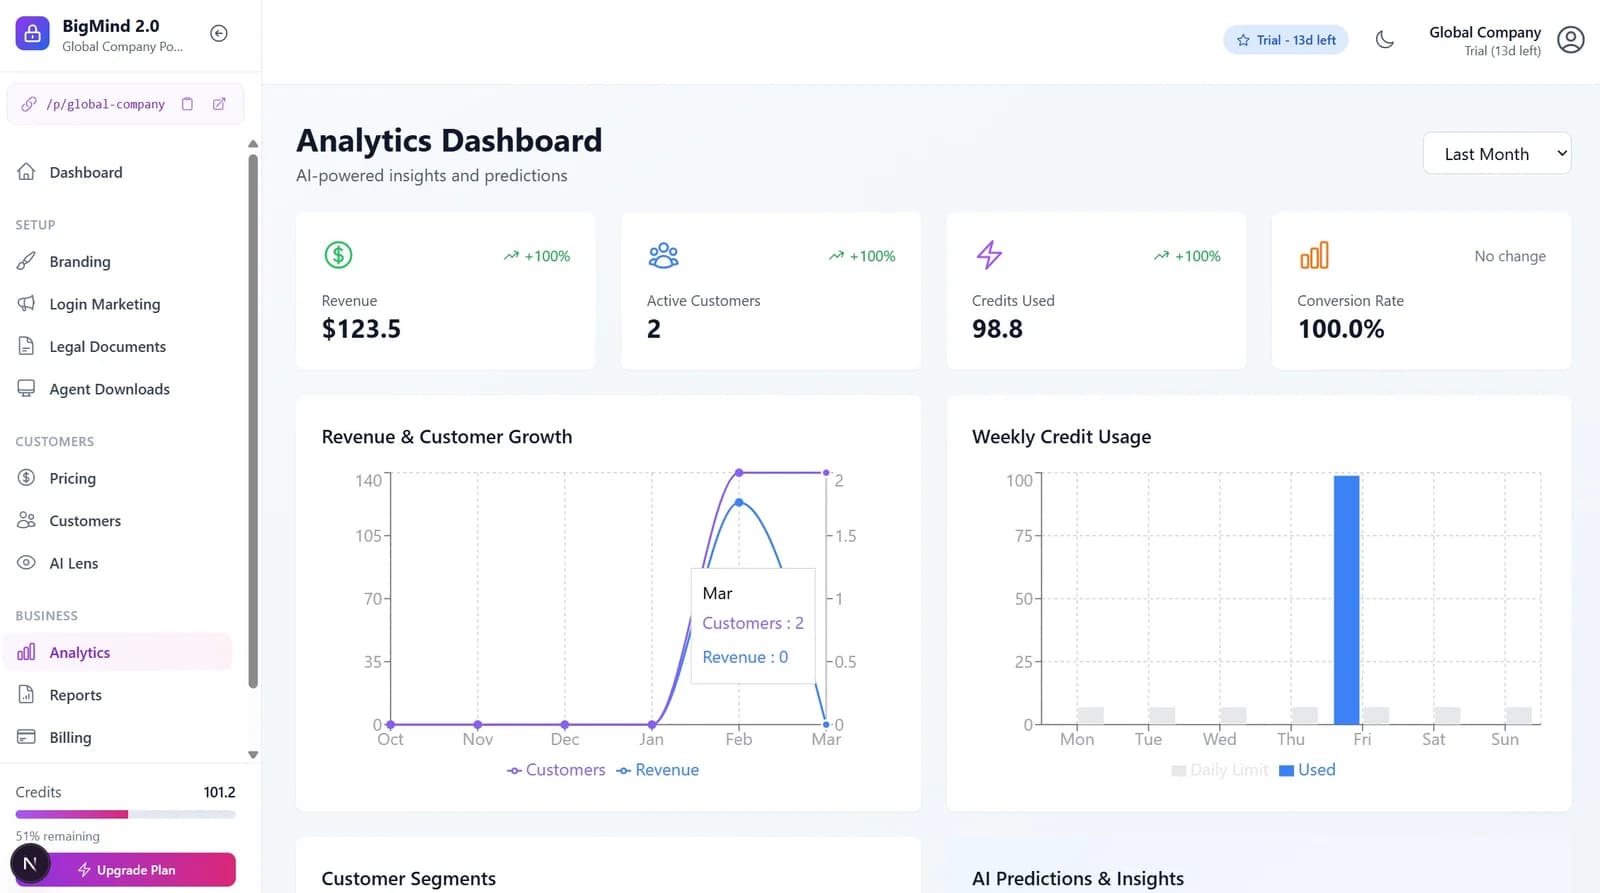The height and width of the screenshot is (893, 1600).
Task: Open the Reports menu item
Action: click(x=75, y=695)
